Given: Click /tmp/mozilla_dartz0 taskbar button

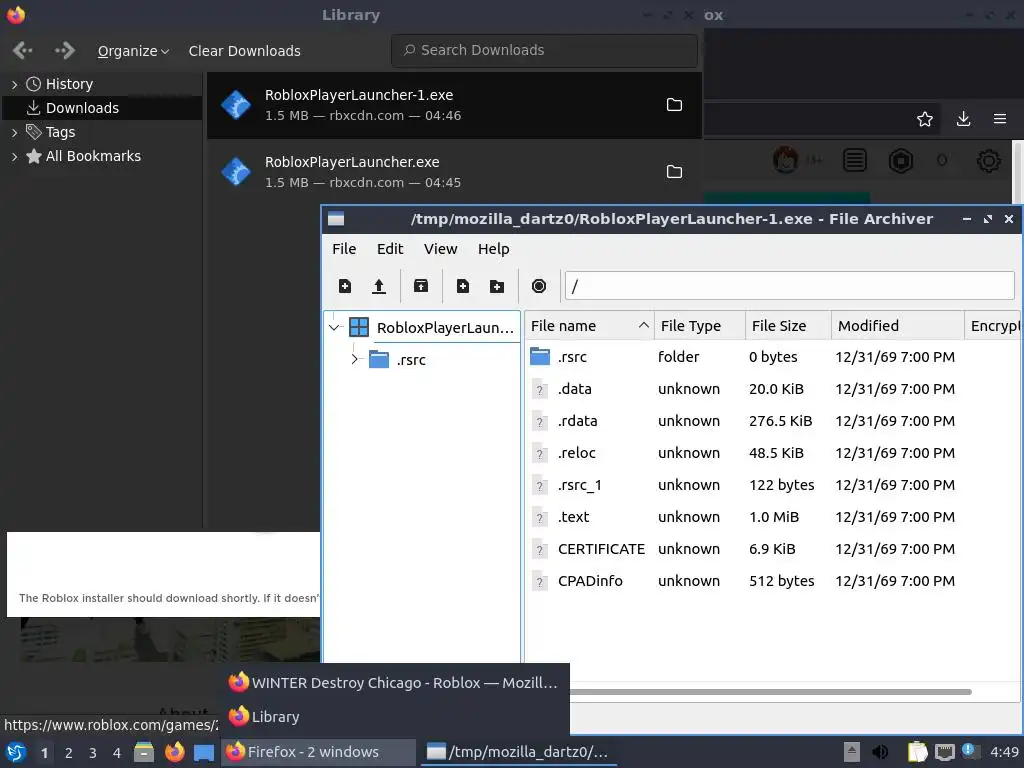Looking at the screenshot, I should click(519, 752).
